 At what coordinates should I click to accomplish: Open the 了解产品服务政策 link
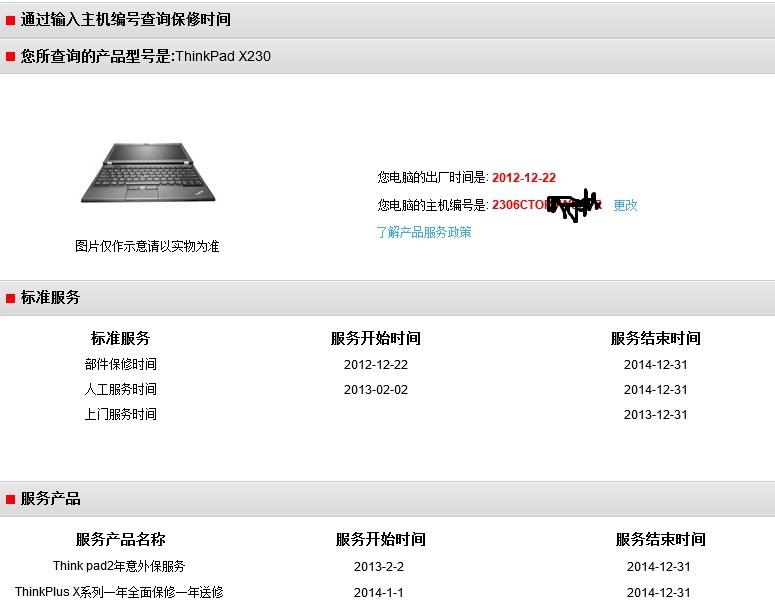coord(423,232)
